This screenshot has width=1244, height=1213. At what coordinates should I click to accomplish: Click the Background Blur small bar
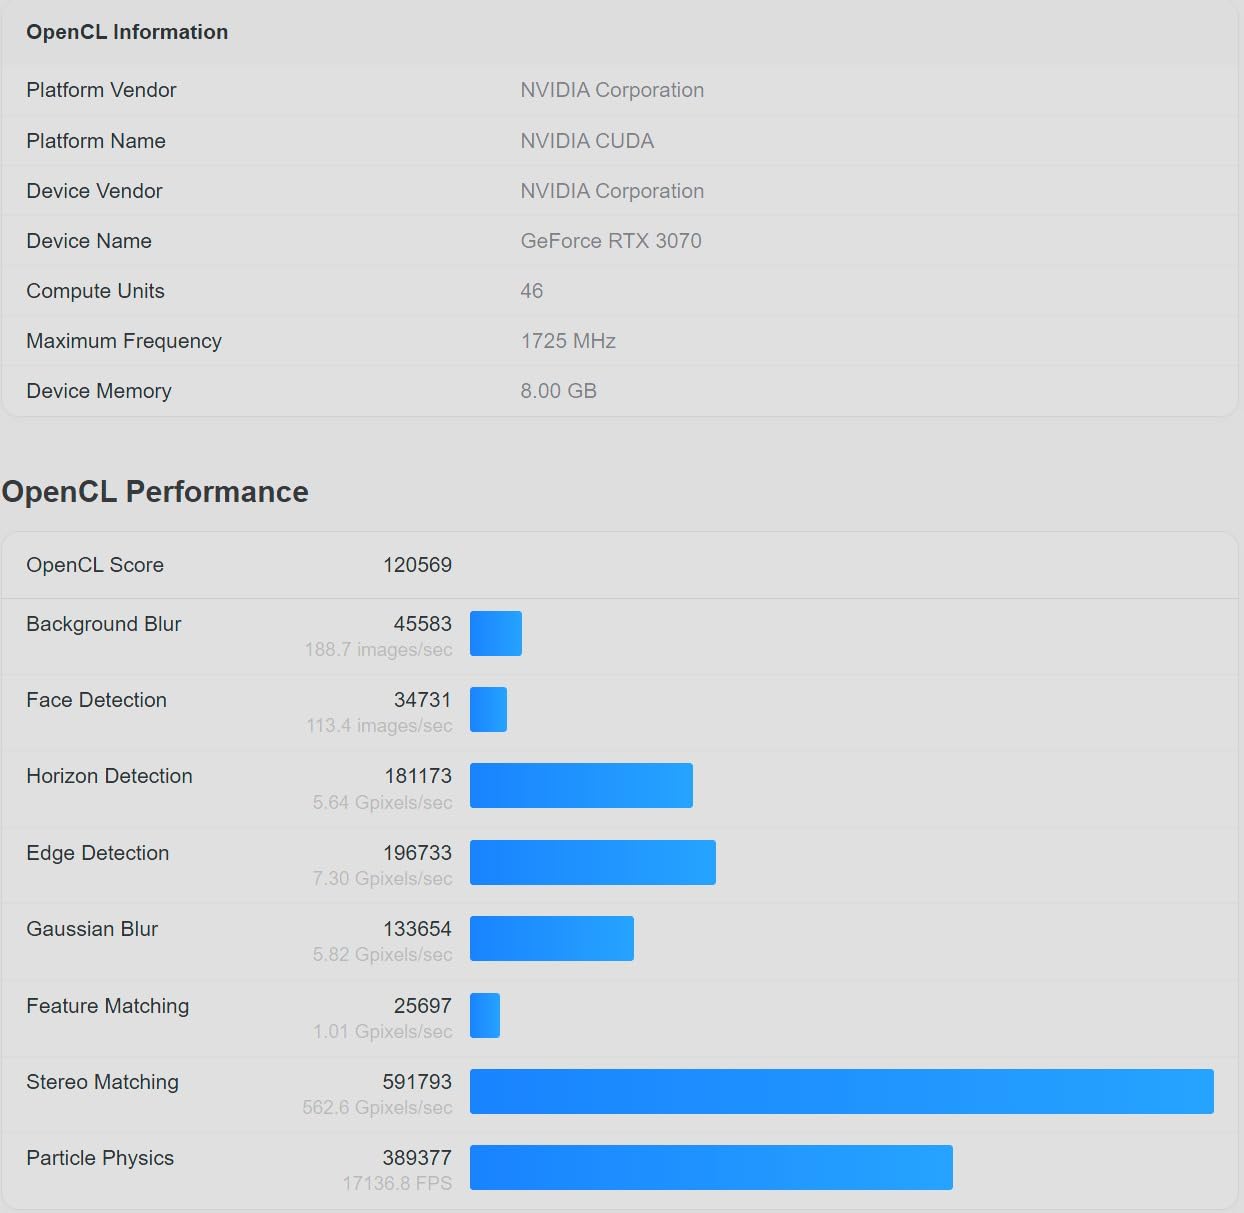tap(496, 633)
